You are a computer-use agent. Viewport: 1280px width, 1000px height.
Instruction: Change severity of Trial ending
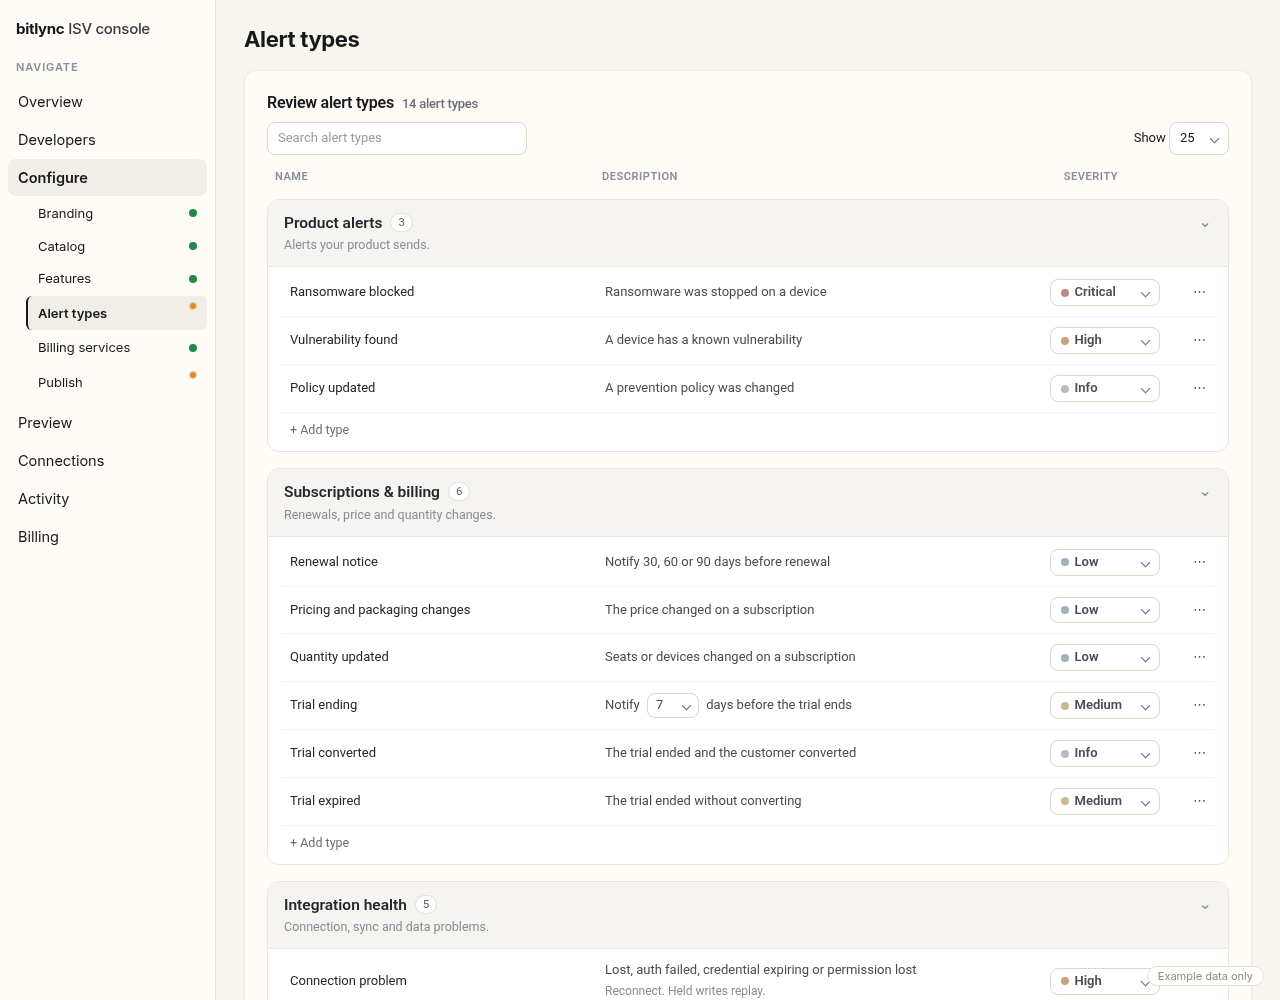click(x=1105, y=705)
